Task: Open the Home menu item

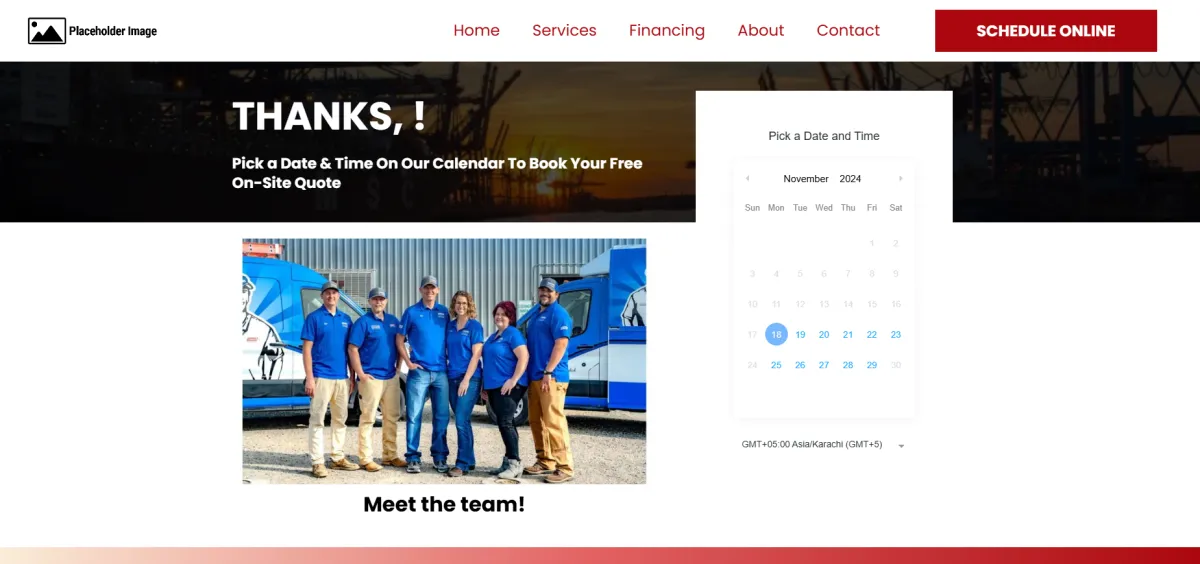Action: click(x=476, y=30)
